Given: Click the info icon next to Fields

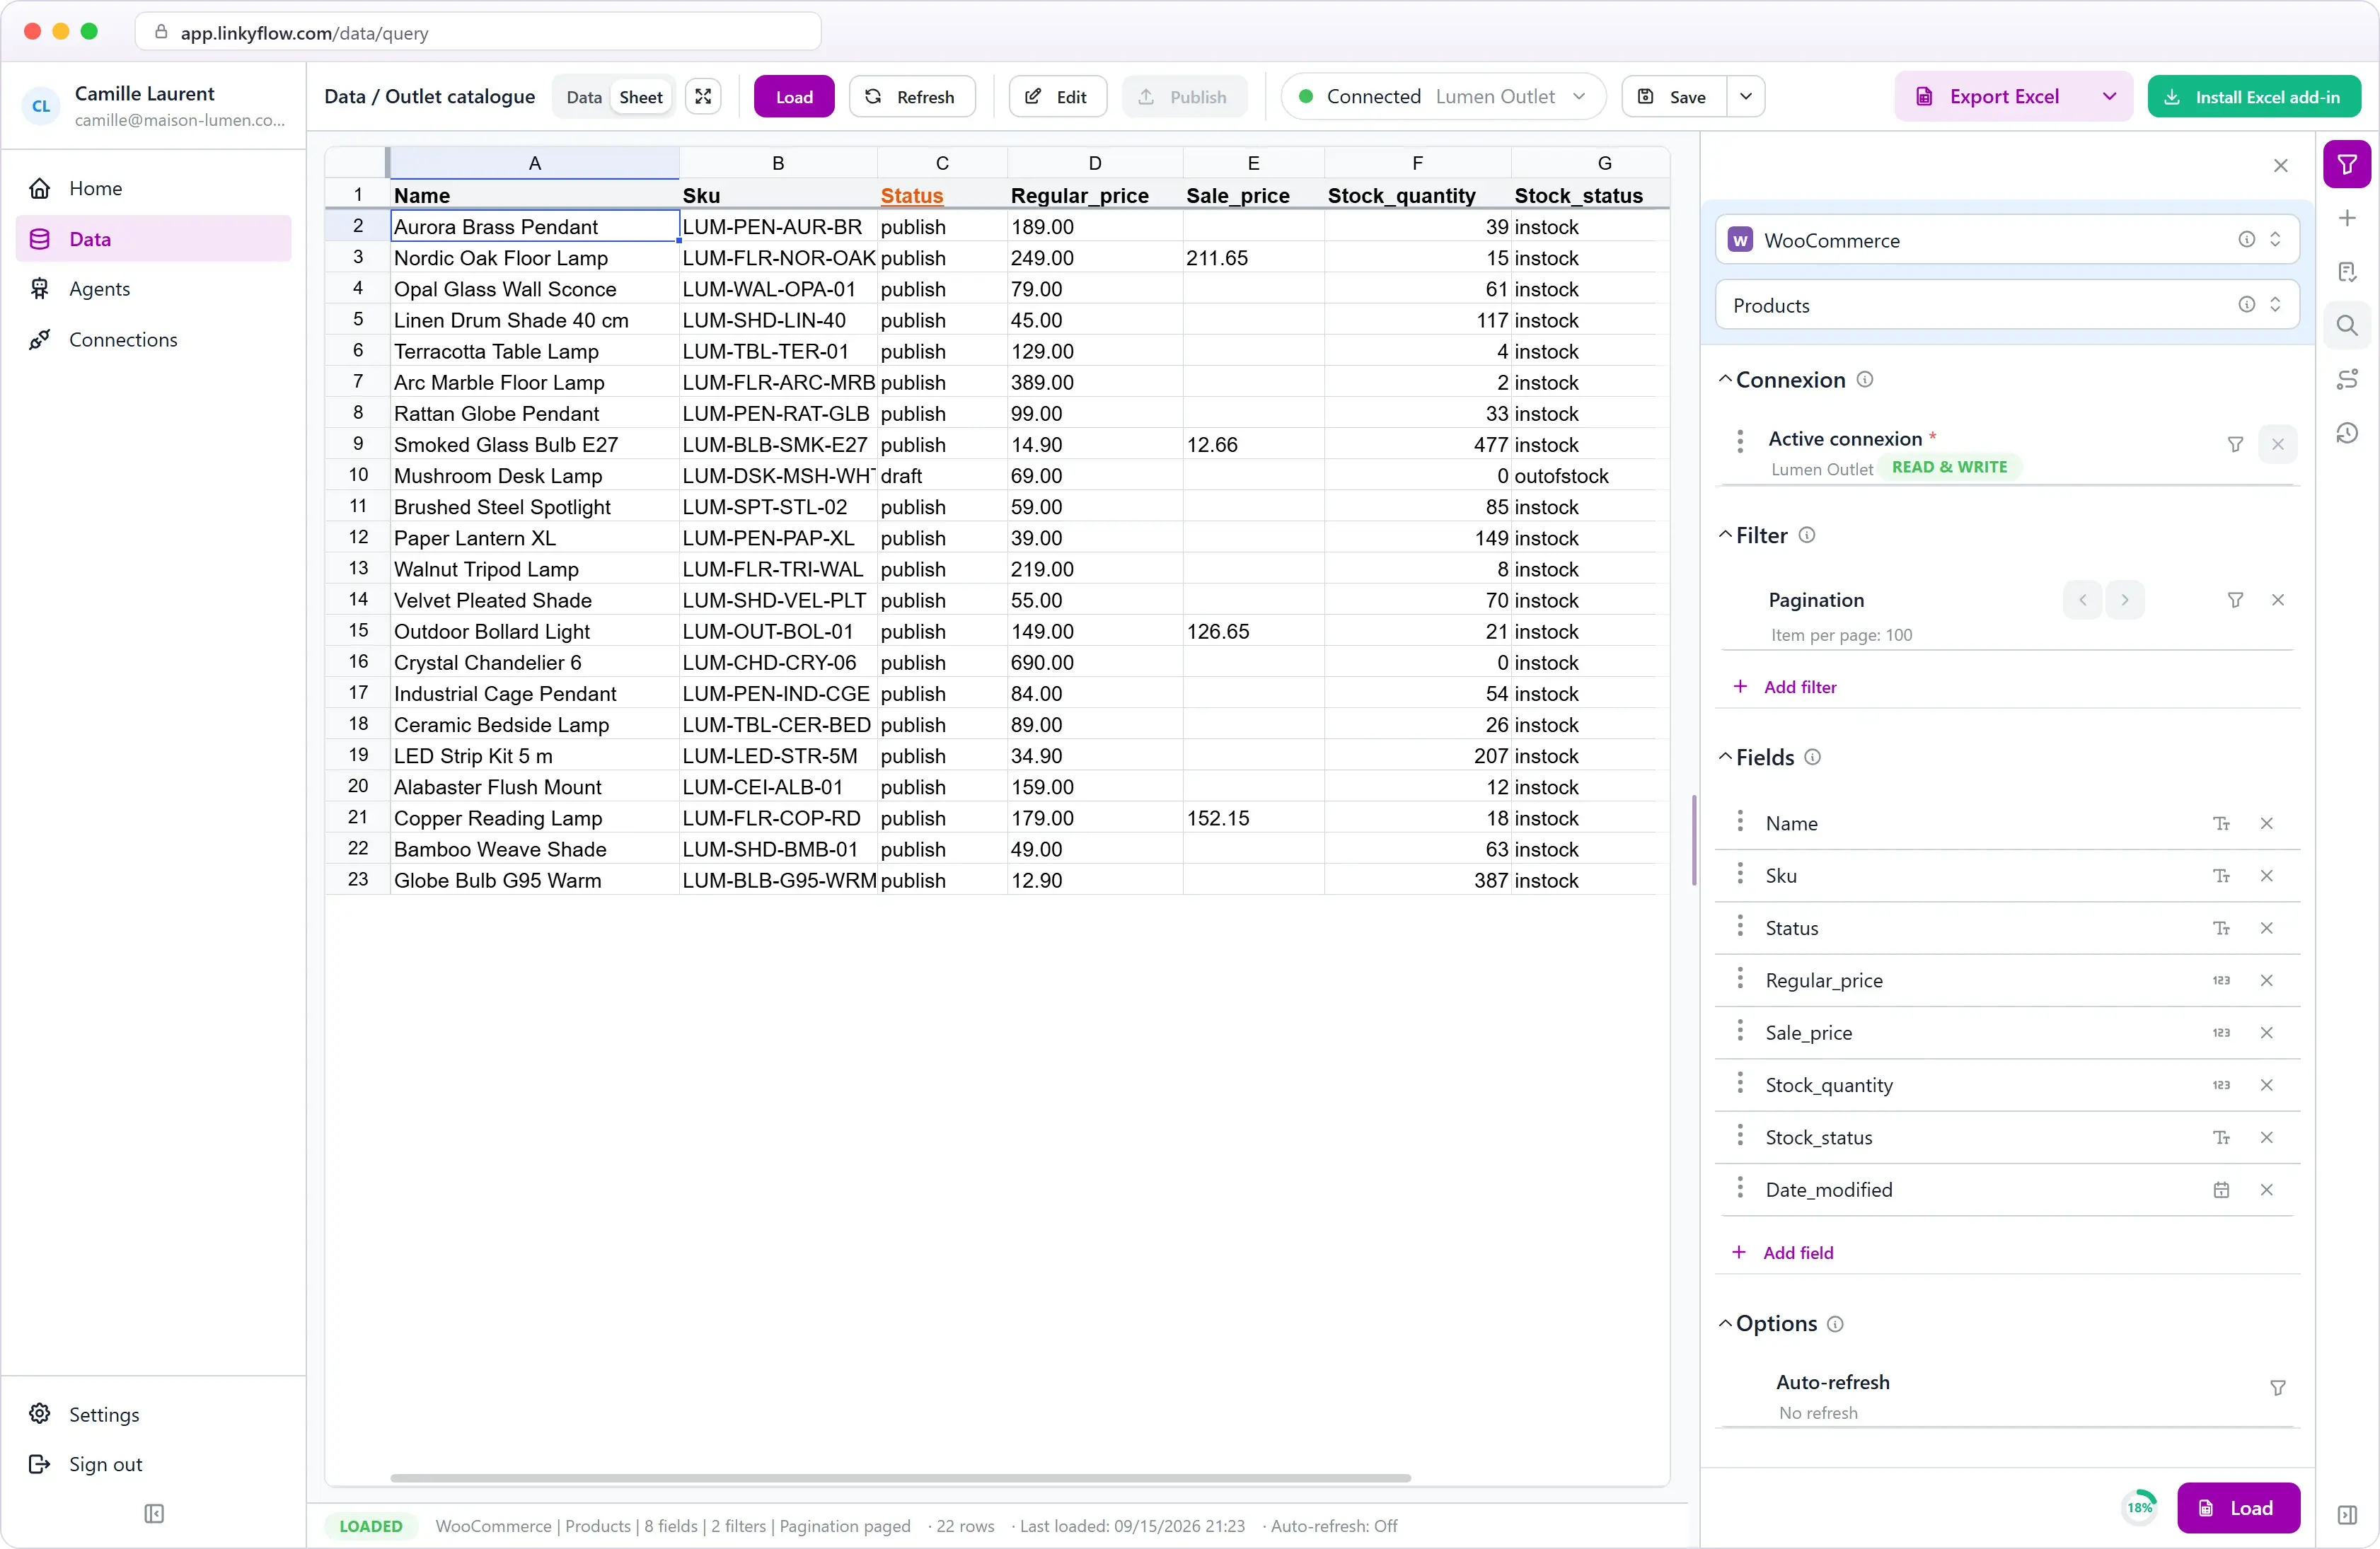Looking at the screenshot, I should pos(1812,757).
